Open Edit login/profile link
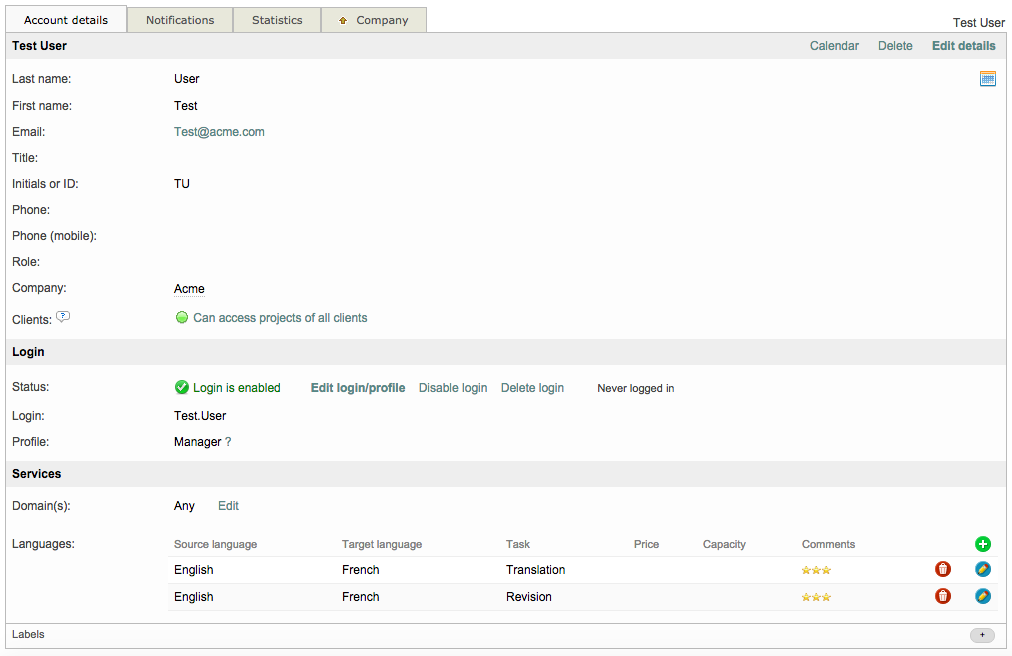 pyautogui.click(x=357, y=388)
